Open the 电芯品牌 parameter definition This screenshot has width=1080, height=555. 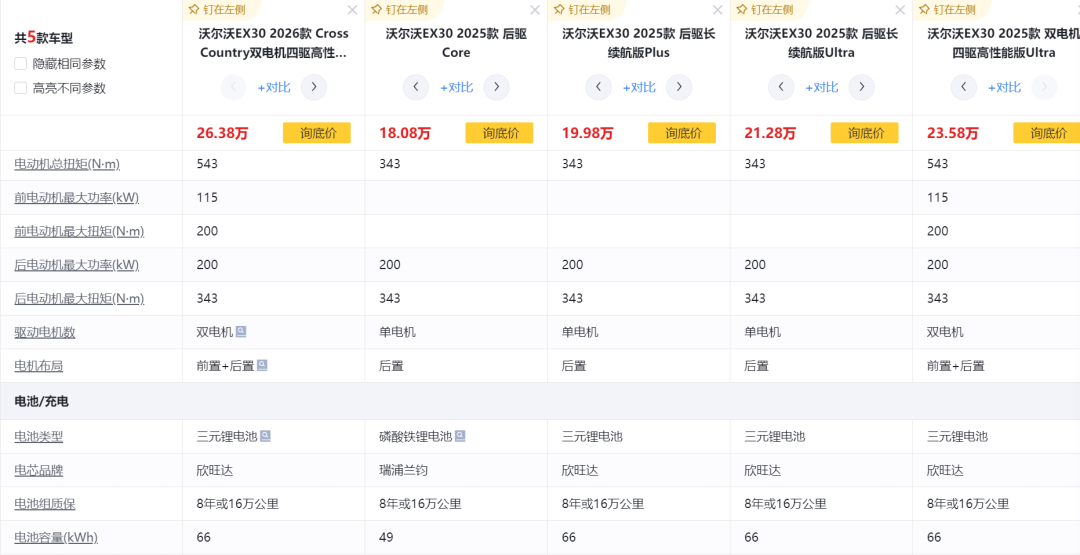[x=39, y=470]
